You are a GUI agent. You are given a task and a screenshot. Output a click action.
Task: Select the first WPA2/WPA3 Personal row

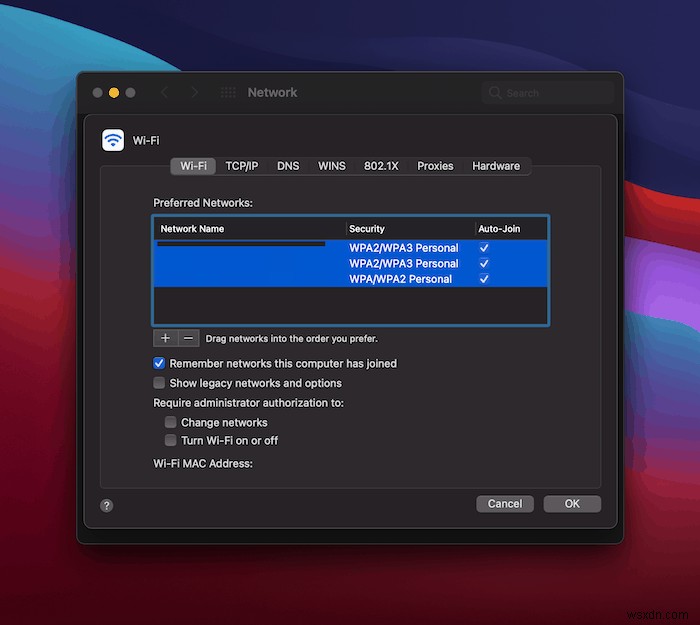click(x=350, y=248)
